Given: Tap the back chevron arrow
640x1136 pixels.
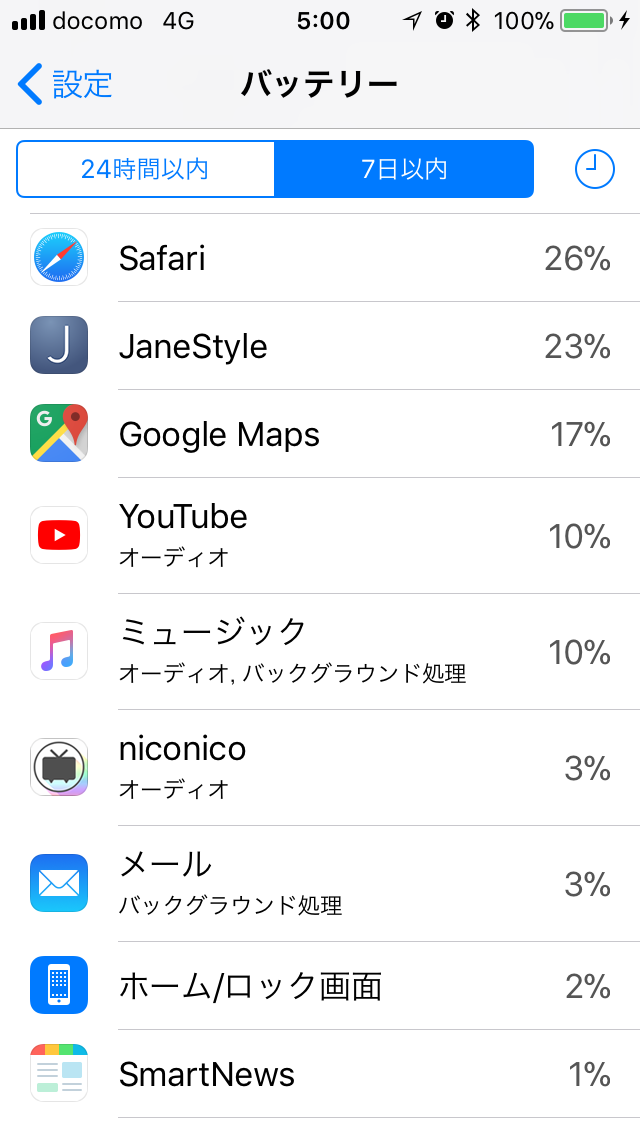Looking at the screenshot, I should pos(30,84).
